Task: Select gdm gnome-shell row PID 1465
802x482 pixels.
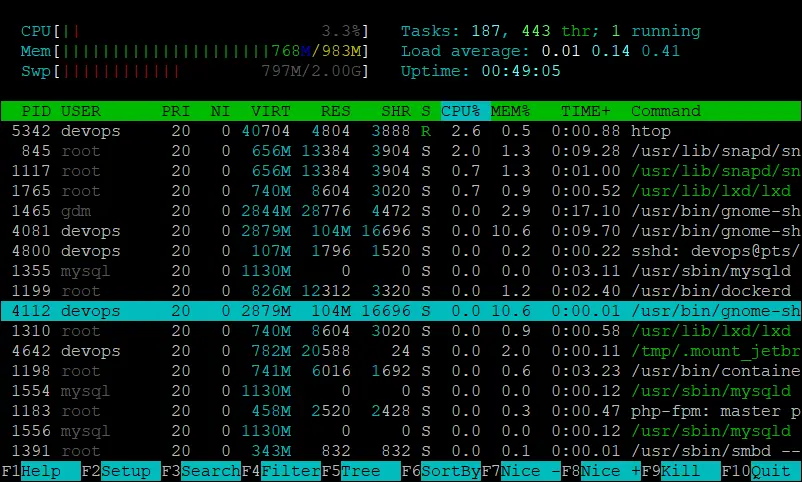Action: (x=401, y=211)
